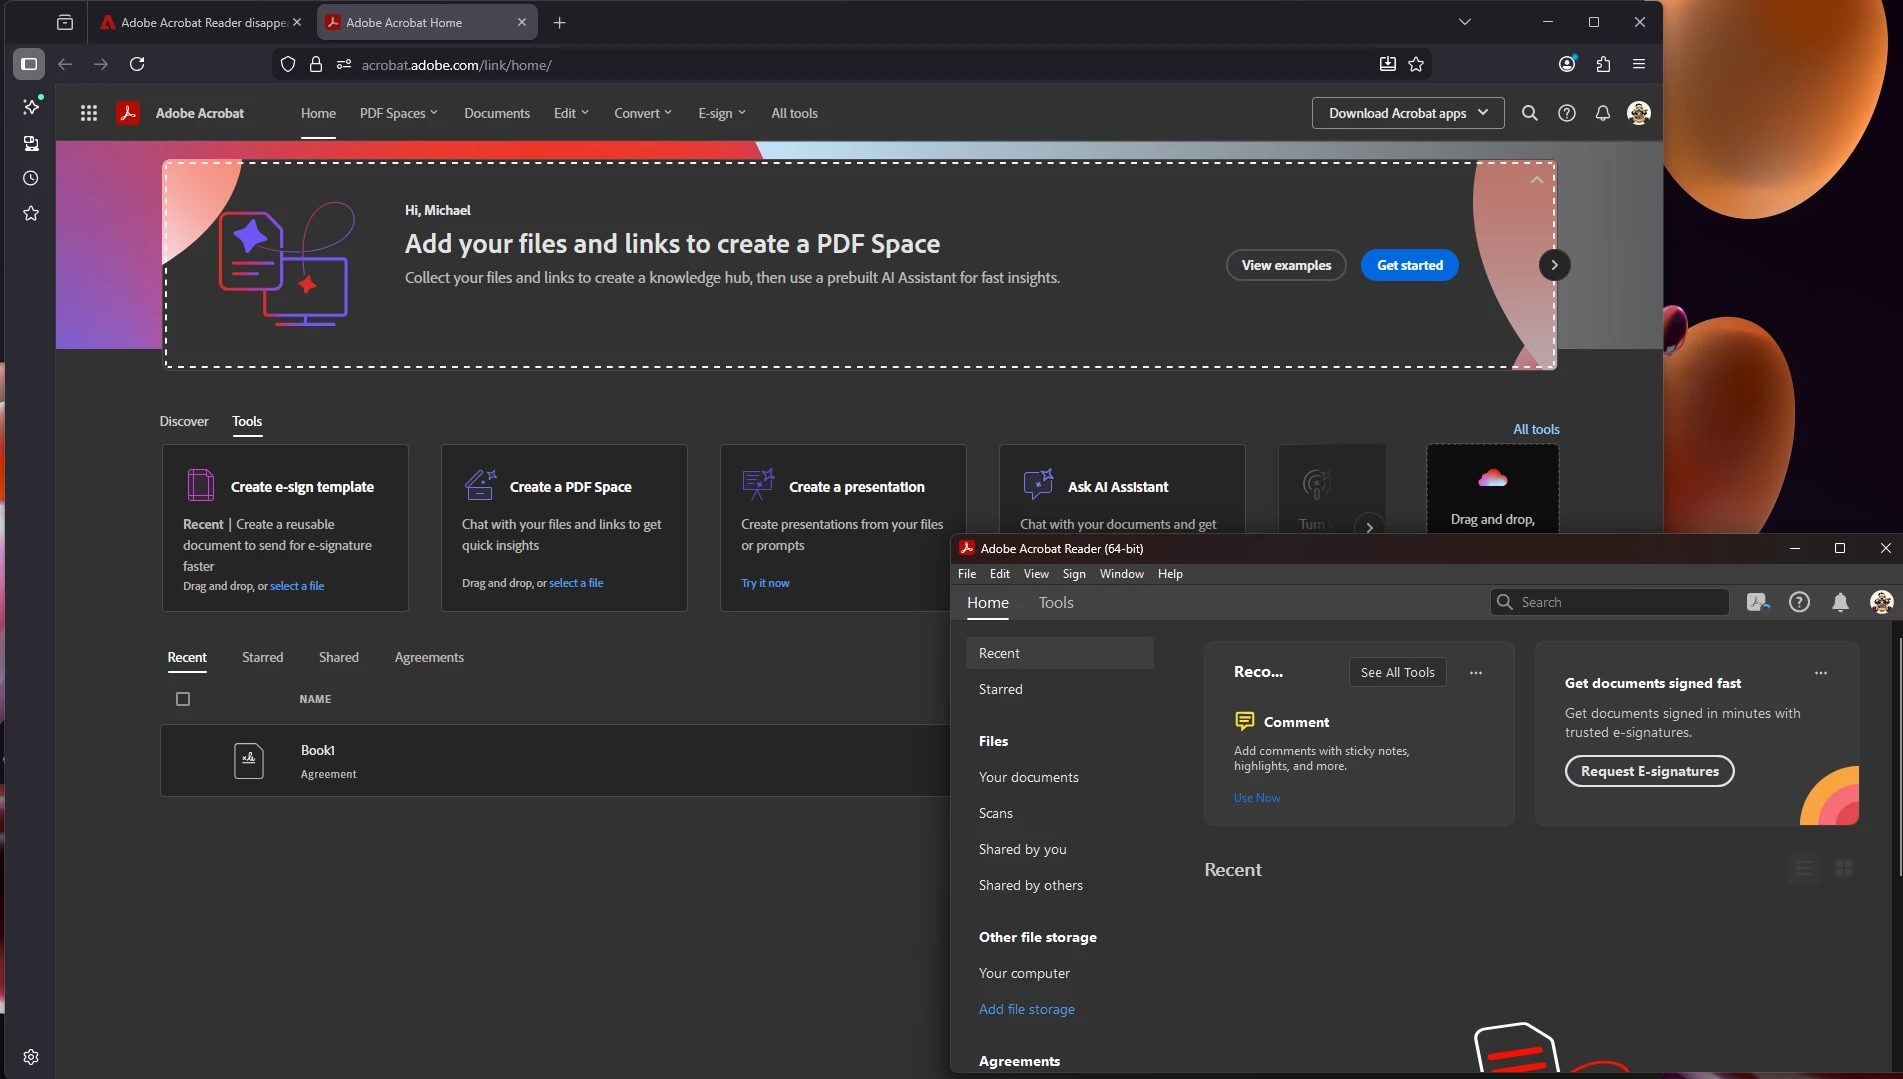This screenshot has height=1079, width=1903.
Task: Open the View menu in Acrobat Reader
Action: click(x=1036, y=574)
